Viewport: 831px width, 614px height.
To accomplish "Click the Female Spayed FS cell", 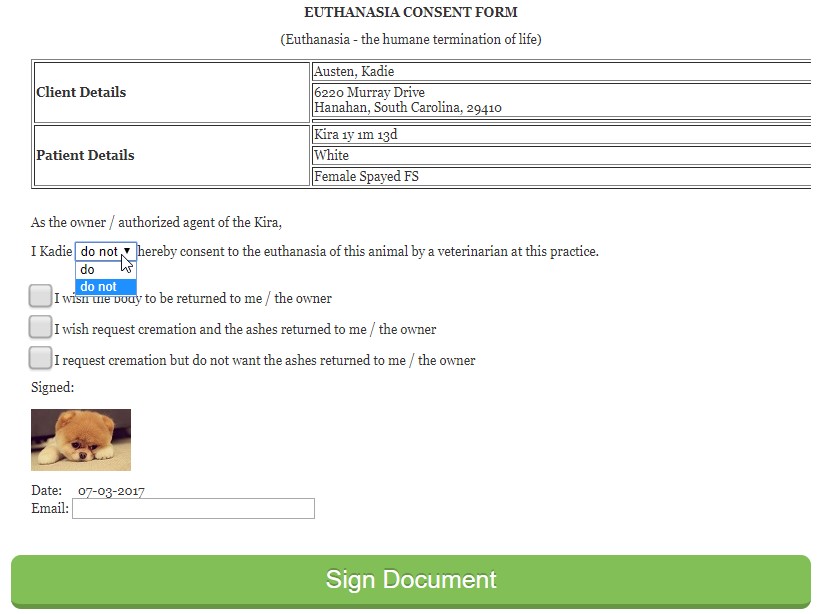I will coord(562,176).
